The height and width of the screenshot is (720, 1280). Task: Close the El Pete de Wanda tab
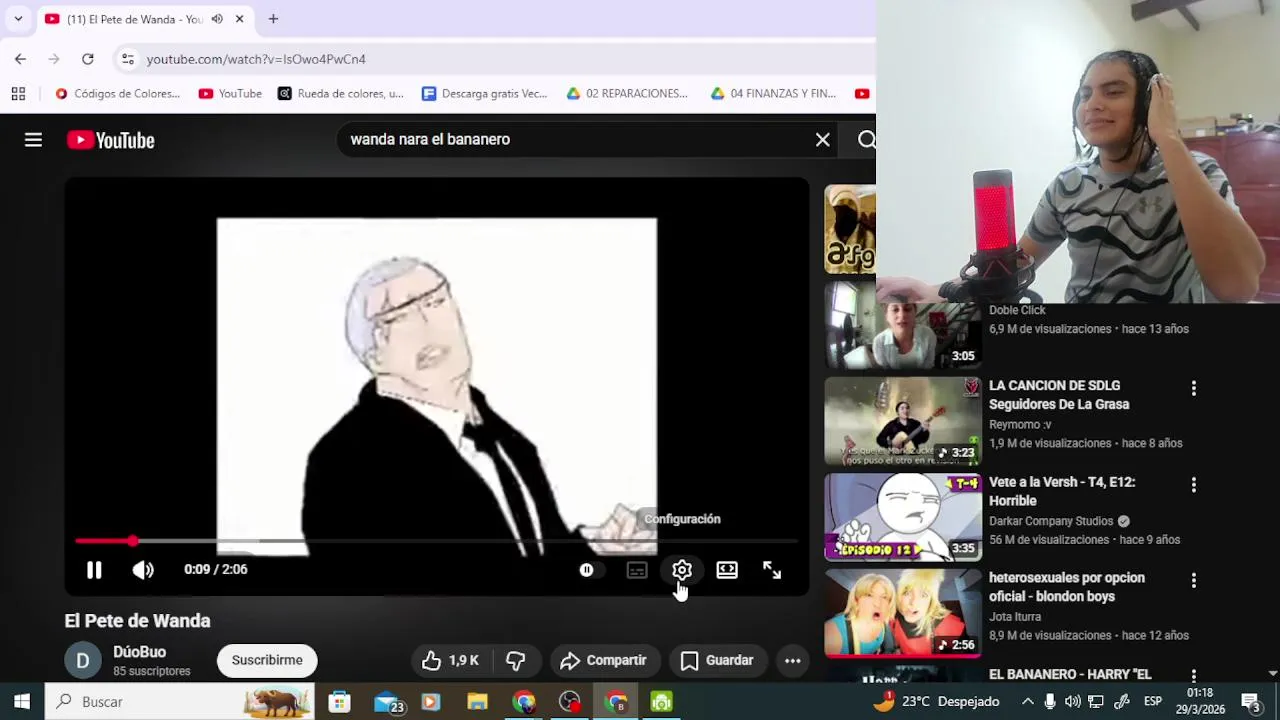(x=240, y=19)
